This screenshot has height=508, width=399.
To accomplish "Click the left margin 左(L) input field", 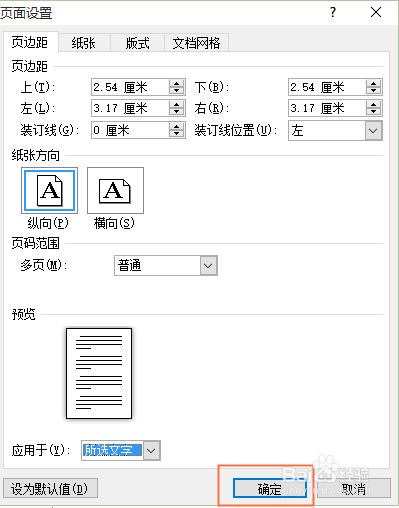I will [130, 108].
